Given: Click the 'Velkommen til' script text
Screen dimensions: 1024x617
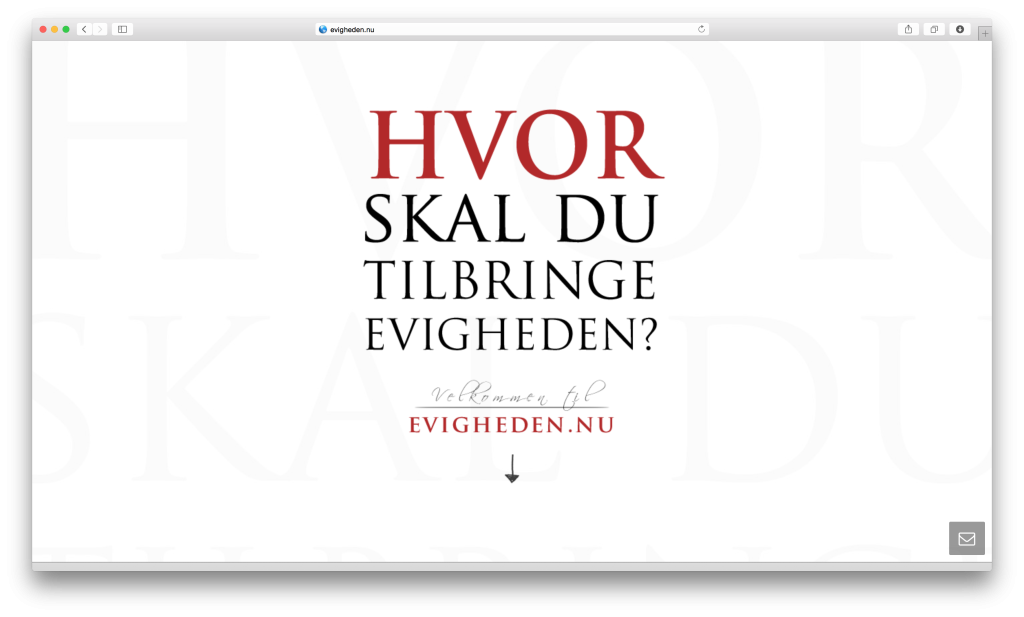Looking at the screenshot, I should (x=517, y=394).
